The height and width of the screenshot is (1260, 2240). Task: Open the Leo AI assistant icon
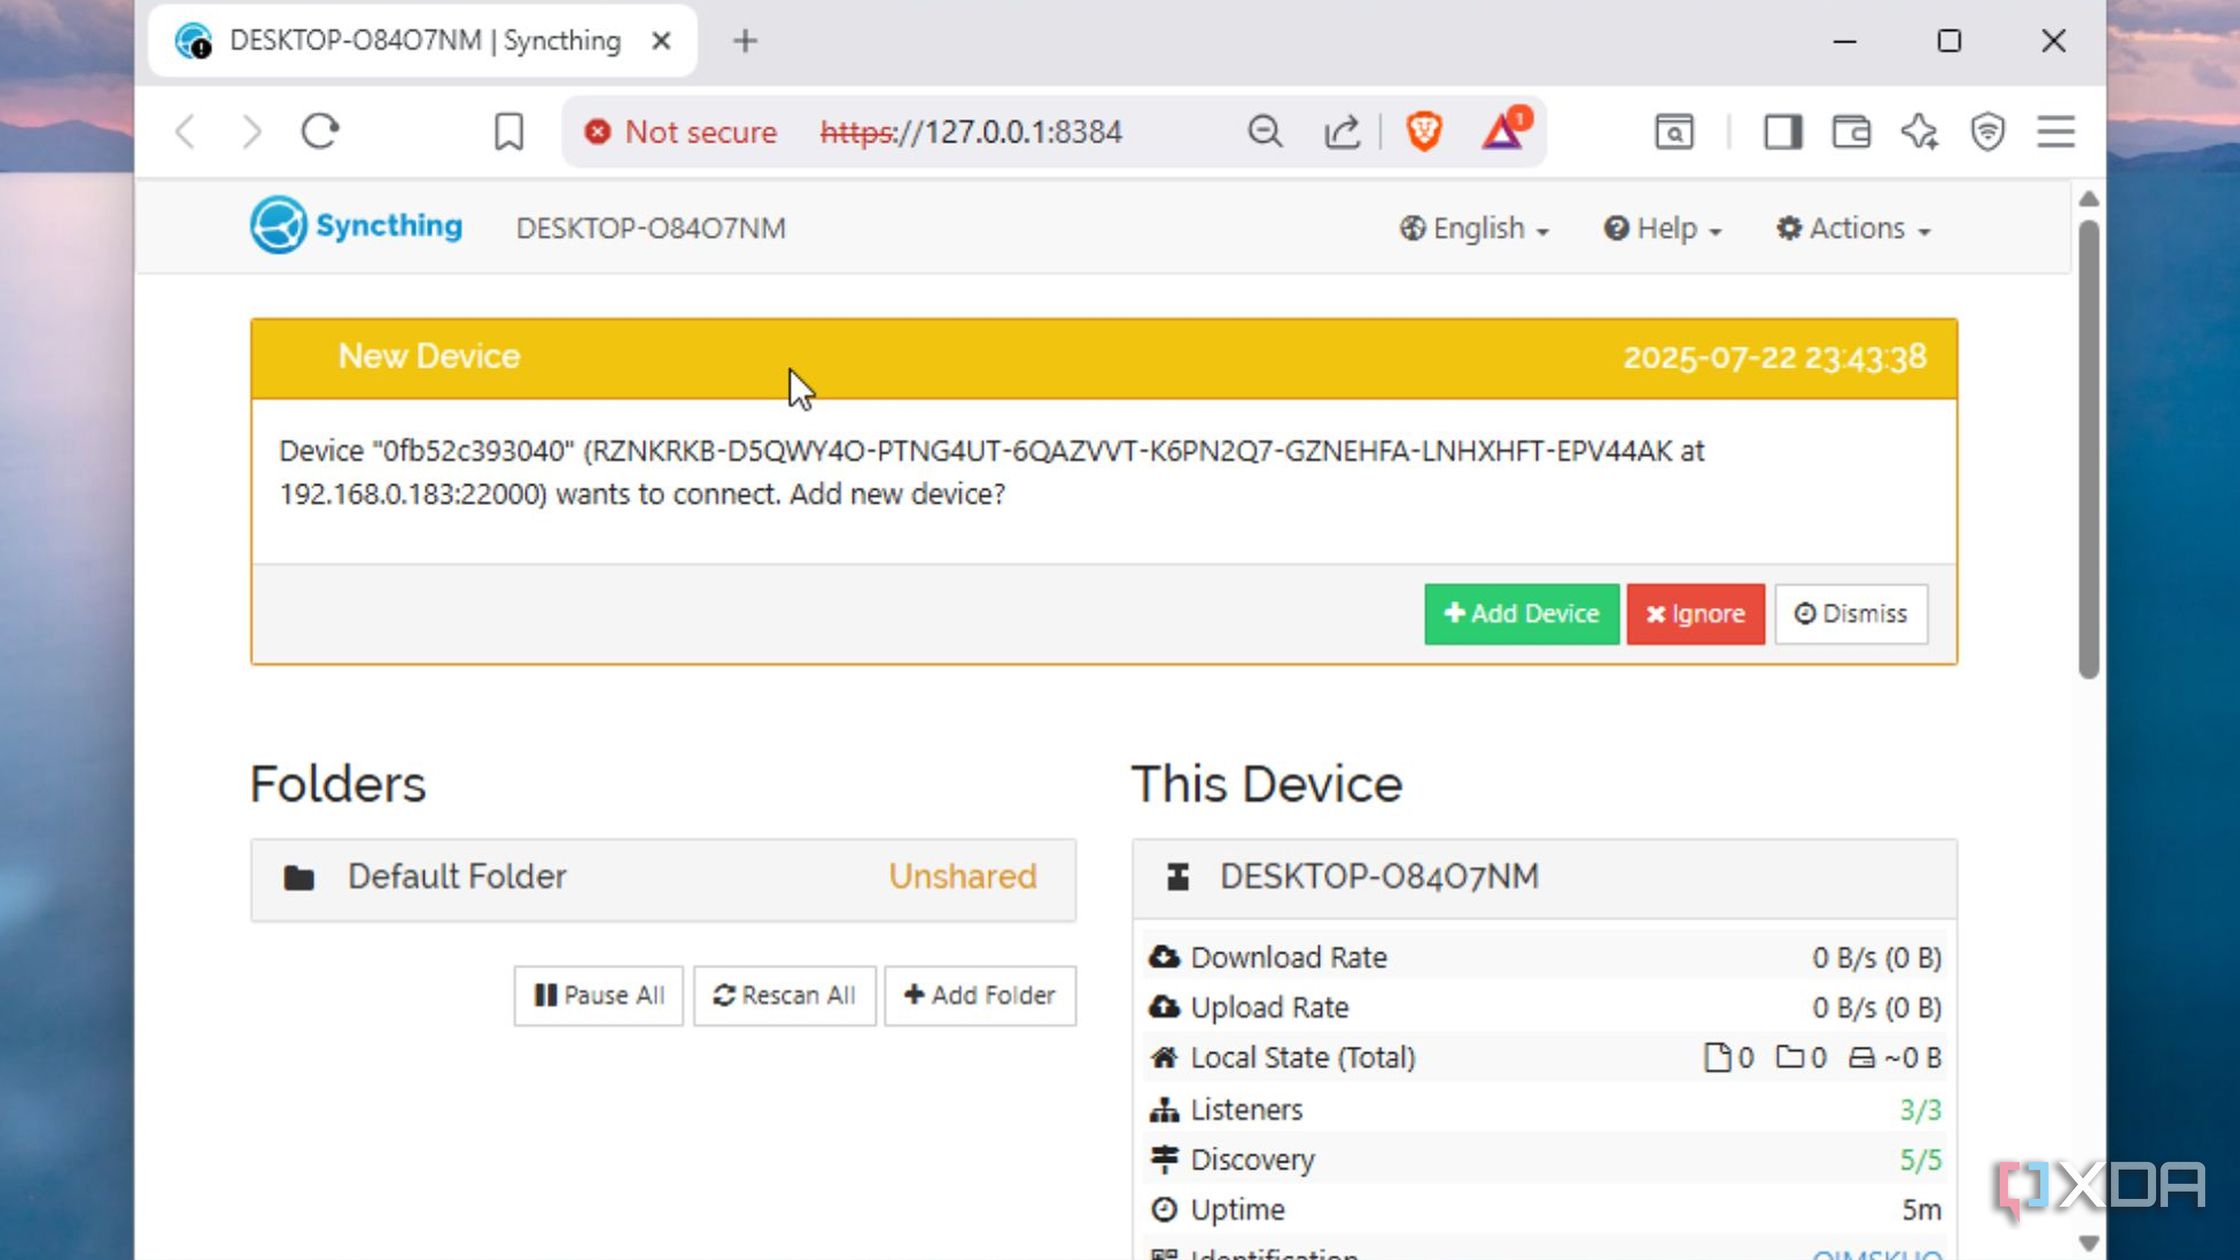point(1919,131)
